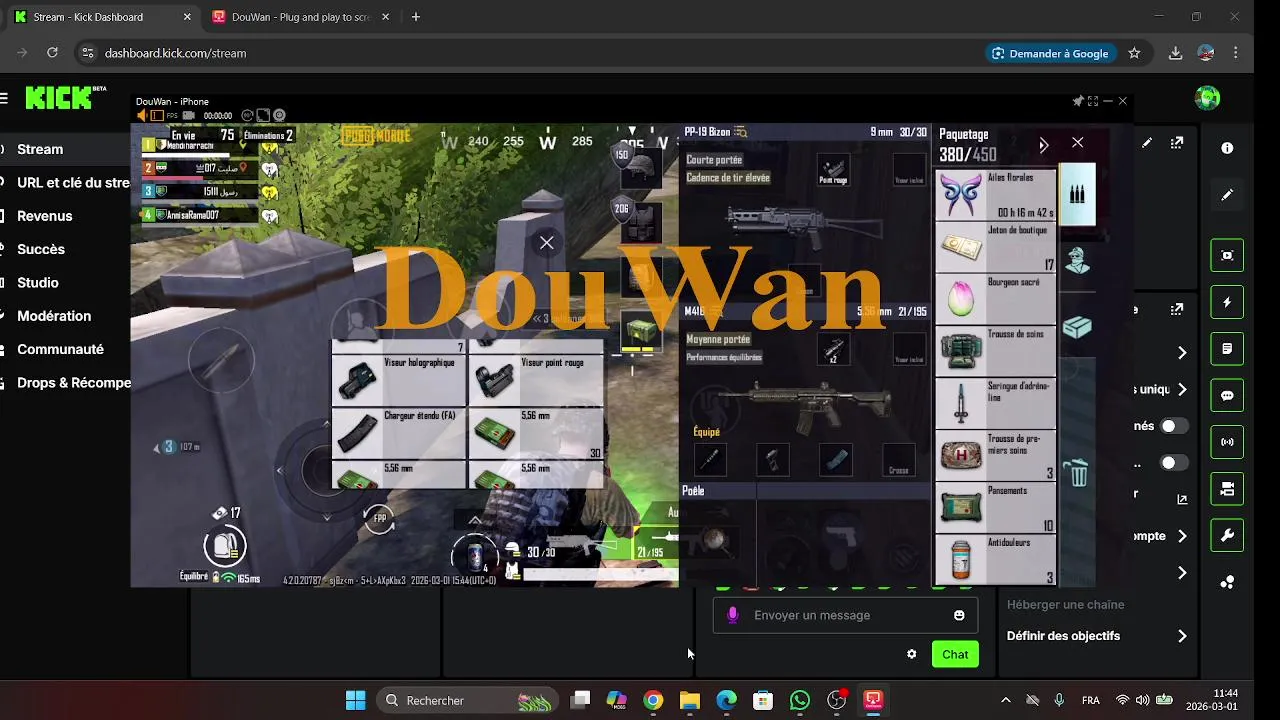Open Kick profile avatar
Viewport: 1280px width, 720px height.
click(x=1207, y=98)
